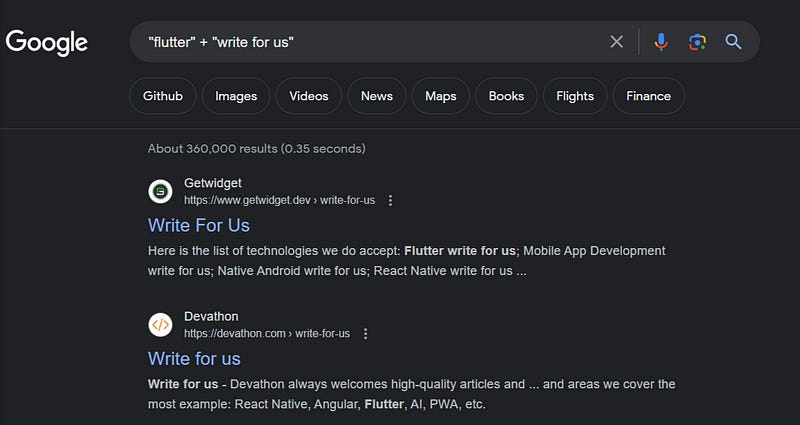Image resolution: width=800 pixels, height=425 pixels.
Task: Select the Github filter chip
Action: tap(163, 96)
